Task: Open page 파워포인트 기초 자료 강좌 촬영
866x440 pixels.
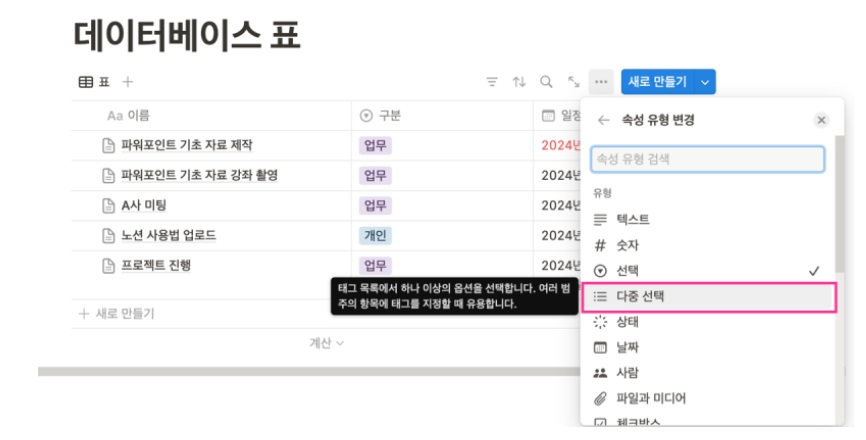Action: pyautogui.click(x=199, y=176)
